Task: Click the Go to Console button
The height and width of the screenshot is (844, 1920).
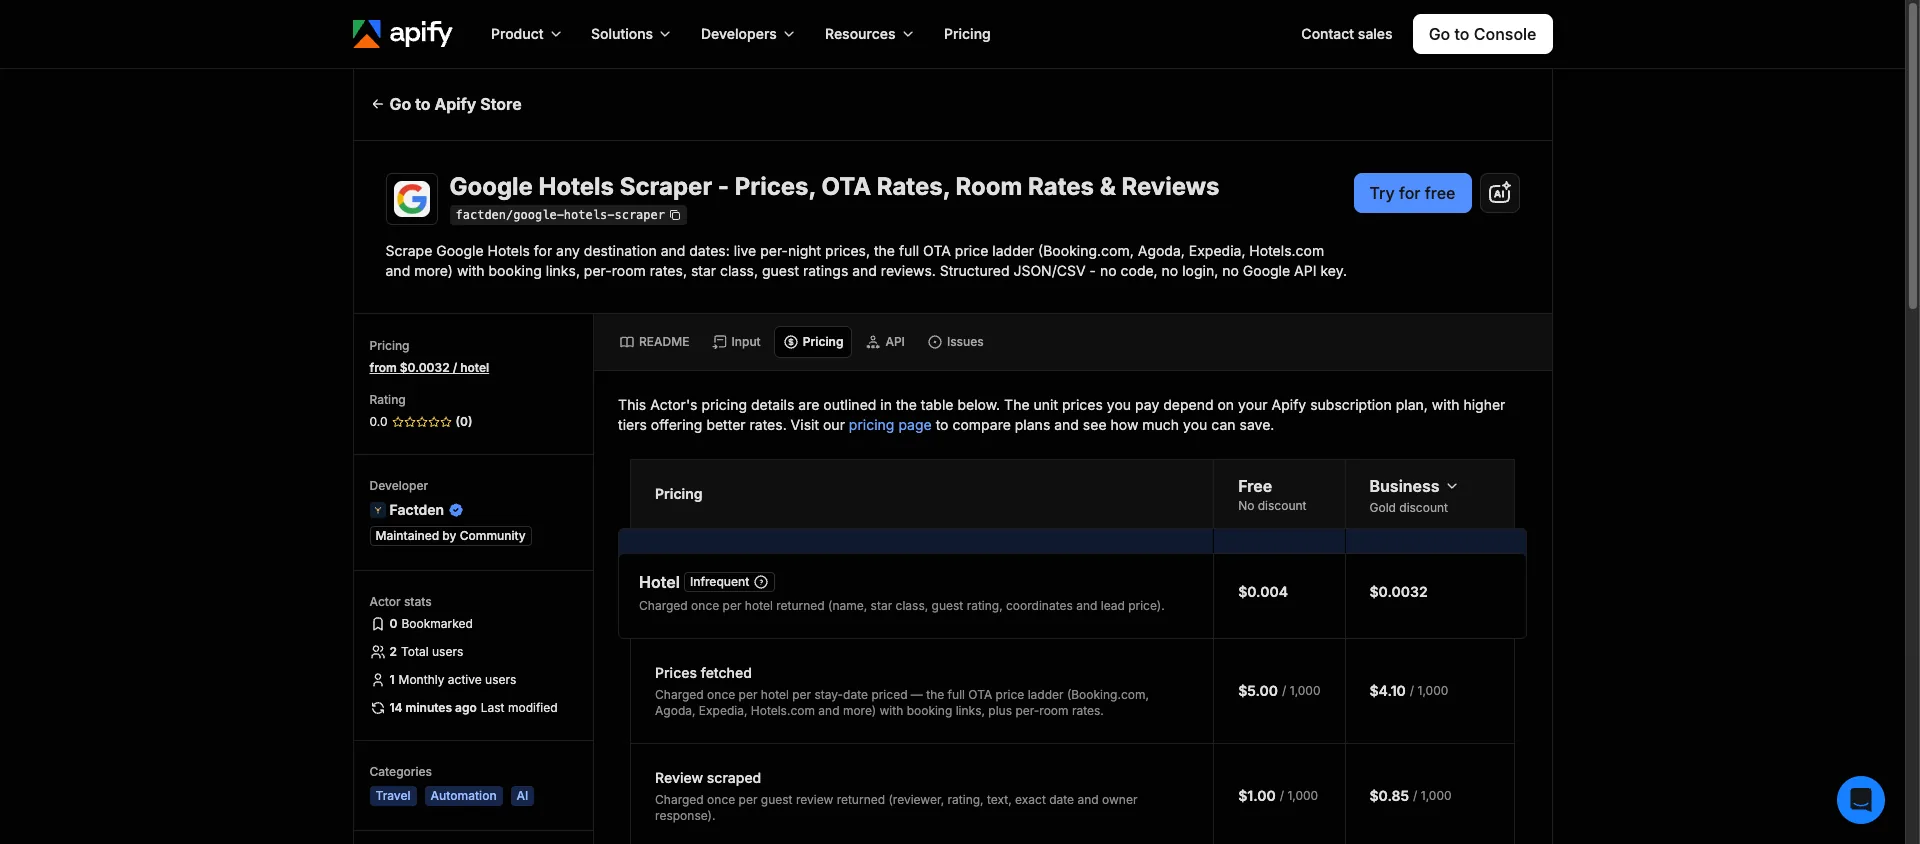Action: (1482, 34)
